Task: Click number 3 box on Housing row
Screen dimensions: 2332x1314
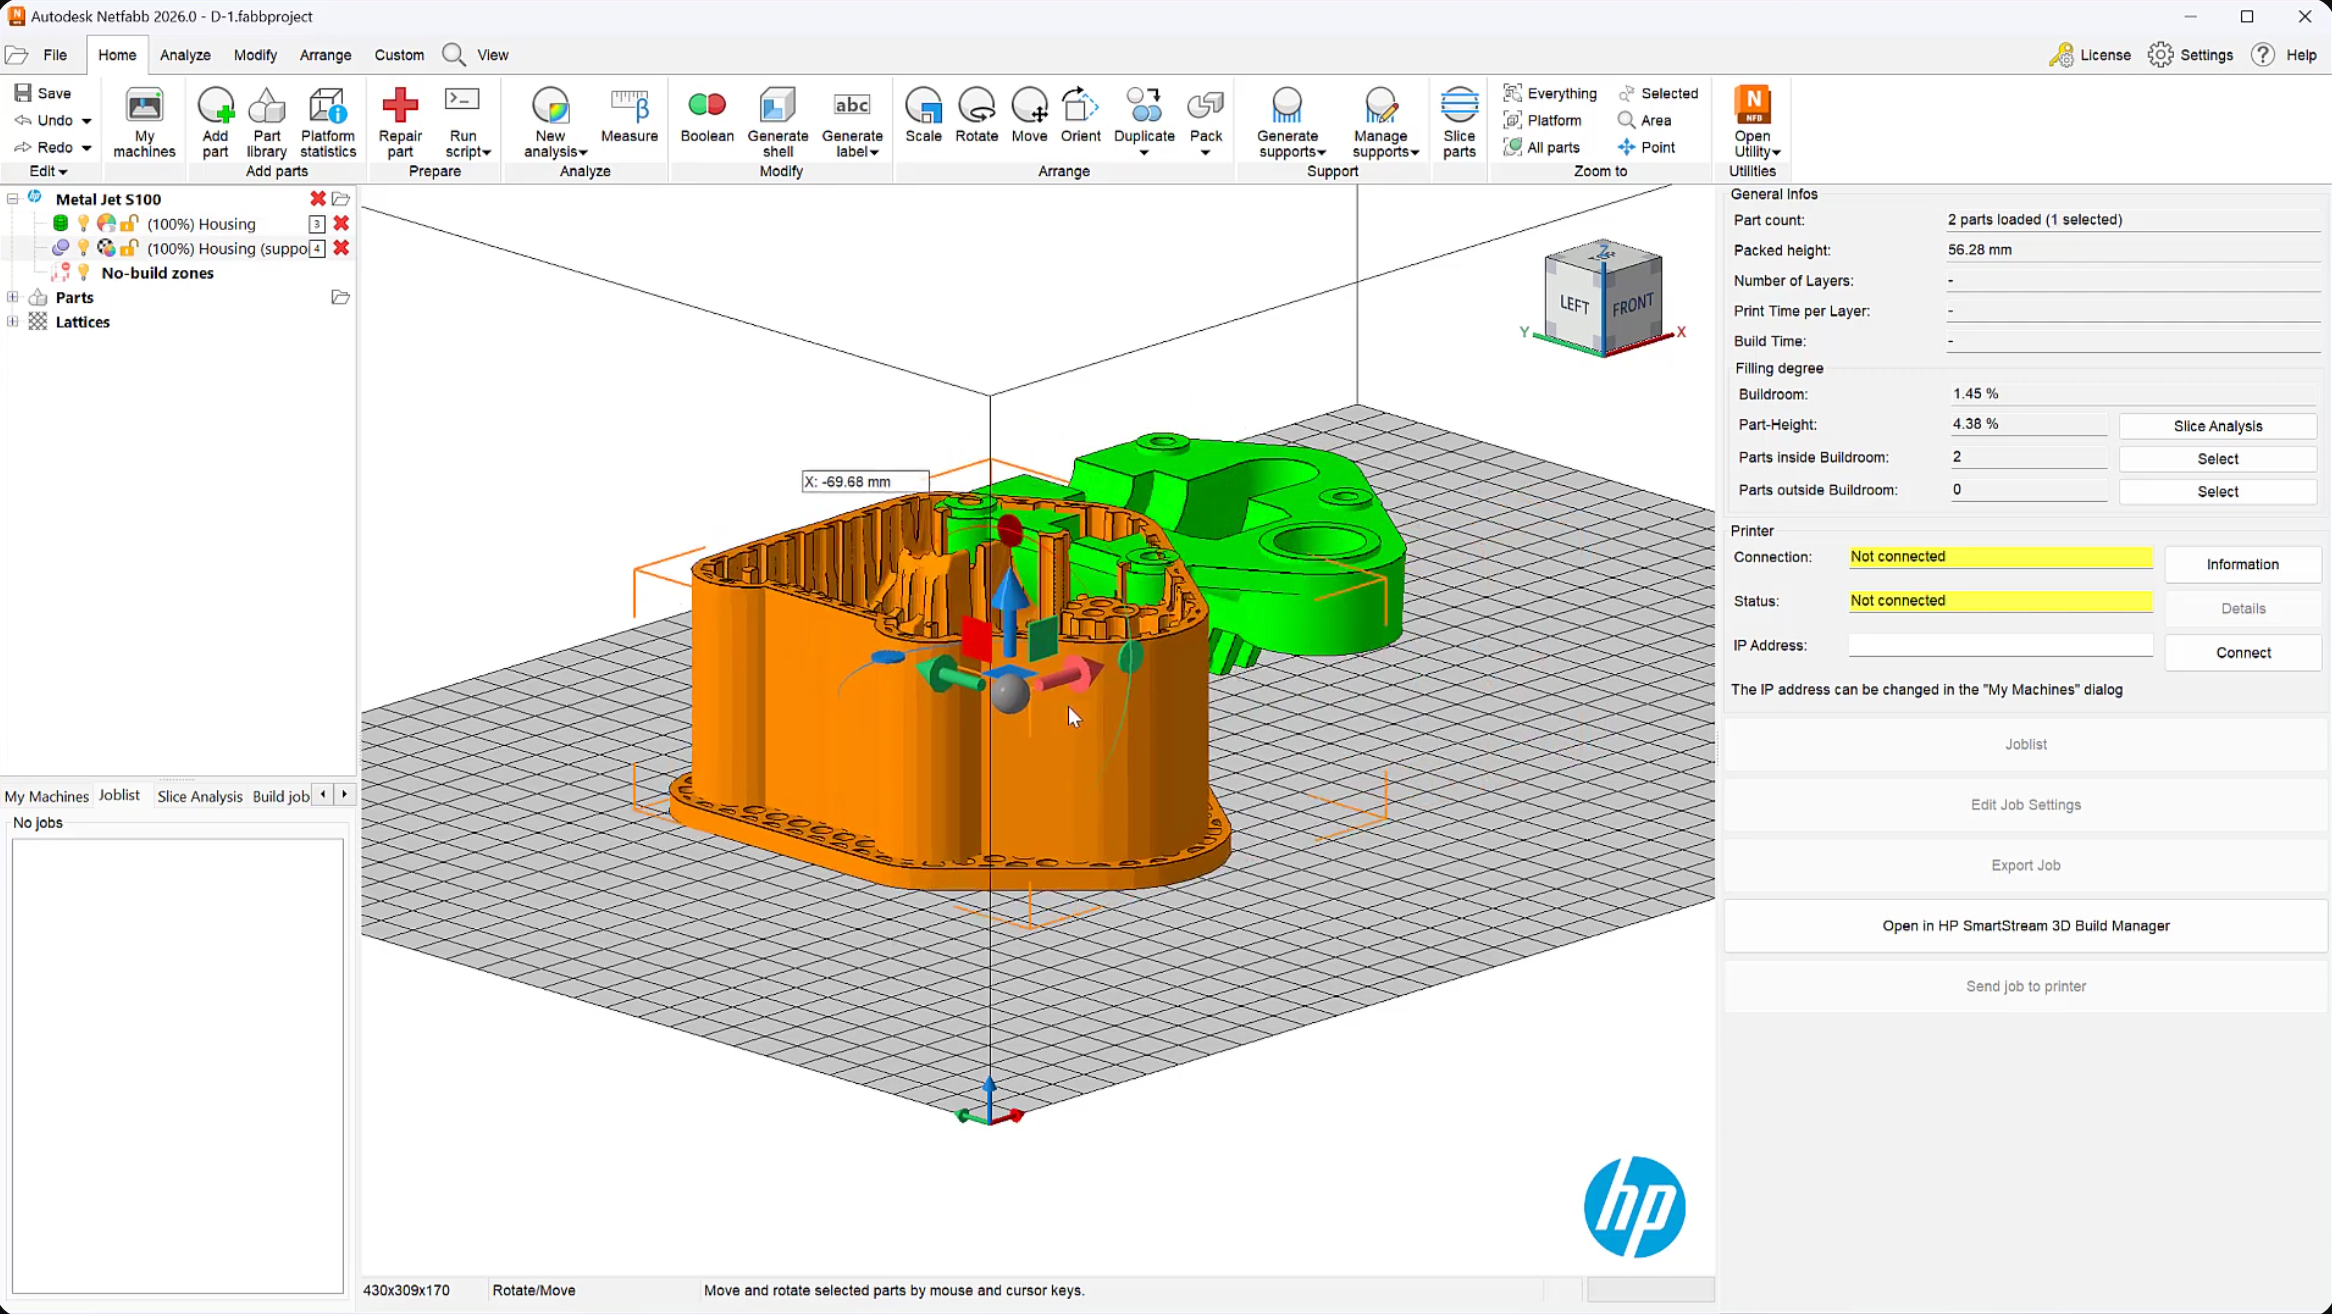Action: coord(317,224)
